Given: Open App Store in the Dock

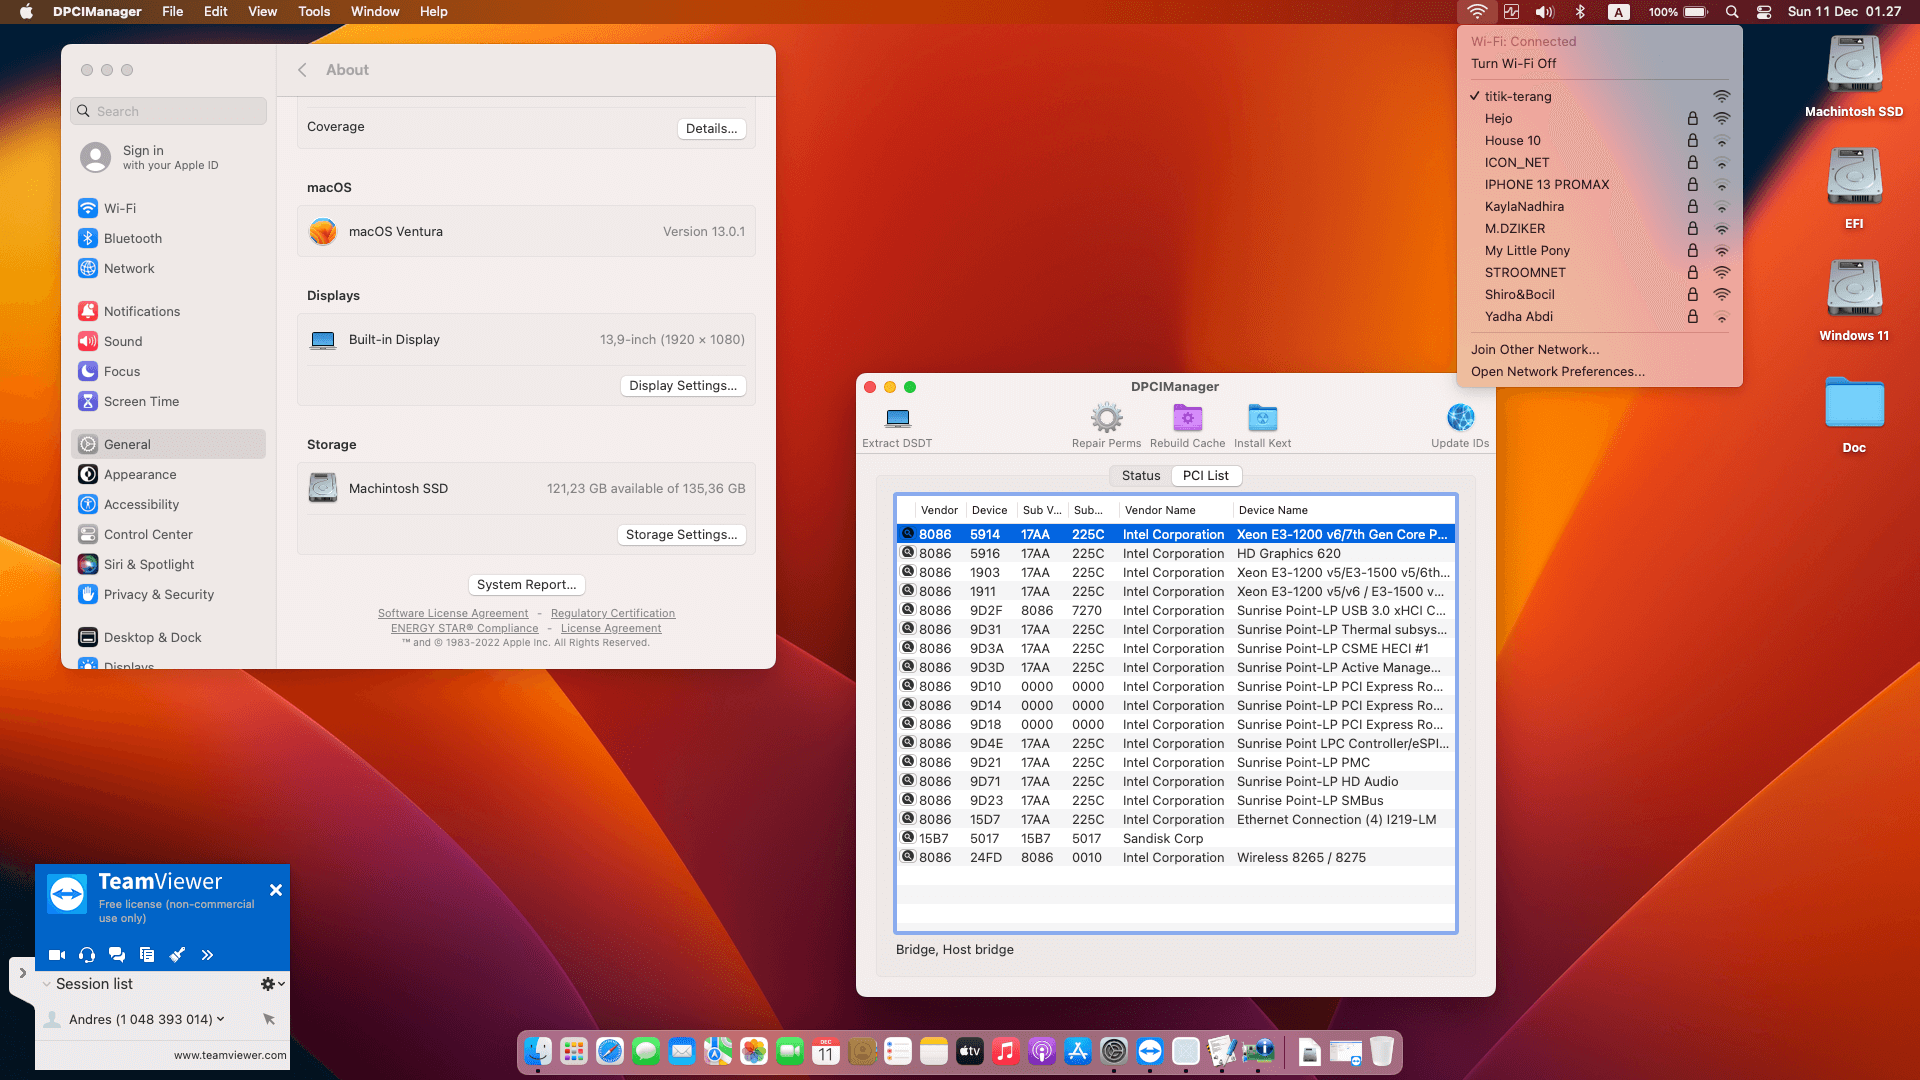Looking at the screenshot, I should (1078, 1051).
